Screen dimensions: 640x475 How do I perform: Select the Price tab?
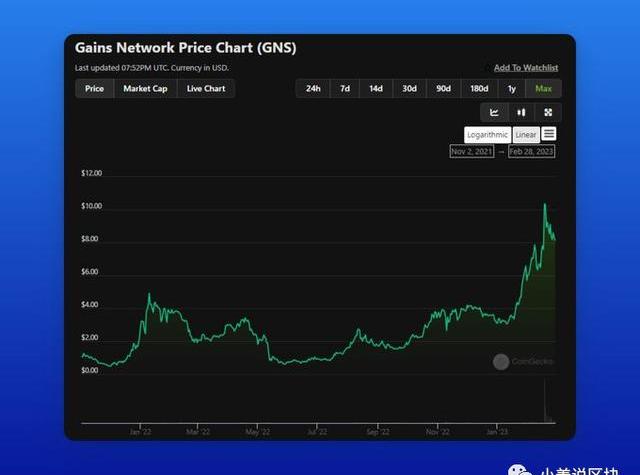pos(94,89)
